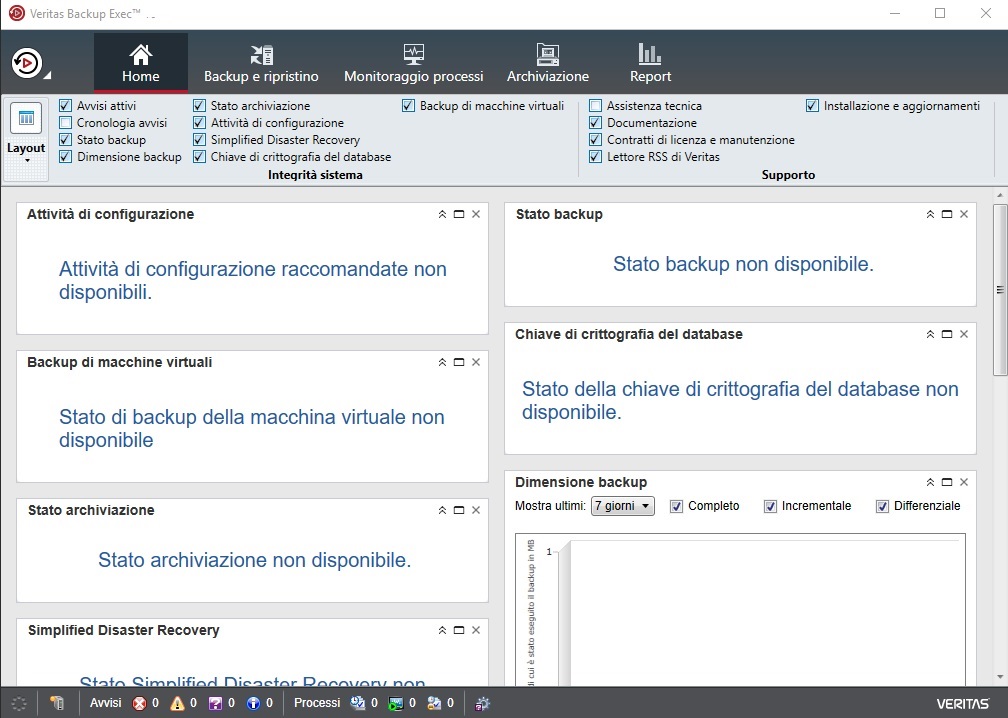Click the yellow warning alerts icon
The image size is (1008, 718).
tap(177, 703)
